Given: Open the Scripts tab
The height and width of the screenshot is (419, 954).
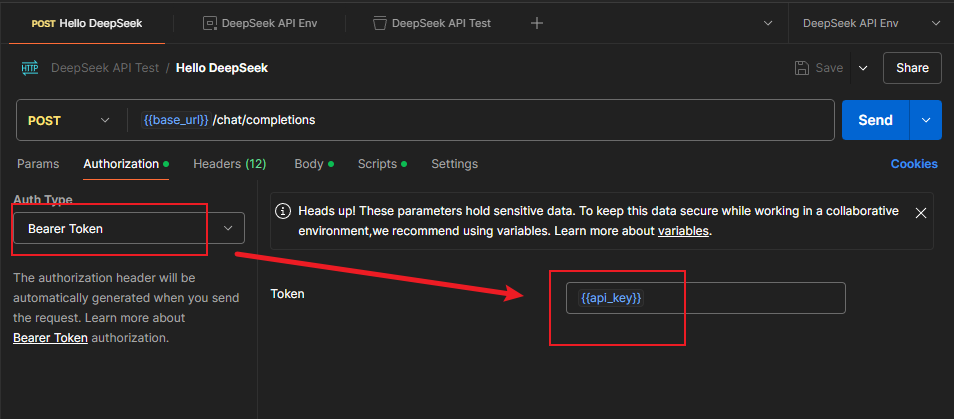Looking at the screenshot, I should [x=382, y=164].
